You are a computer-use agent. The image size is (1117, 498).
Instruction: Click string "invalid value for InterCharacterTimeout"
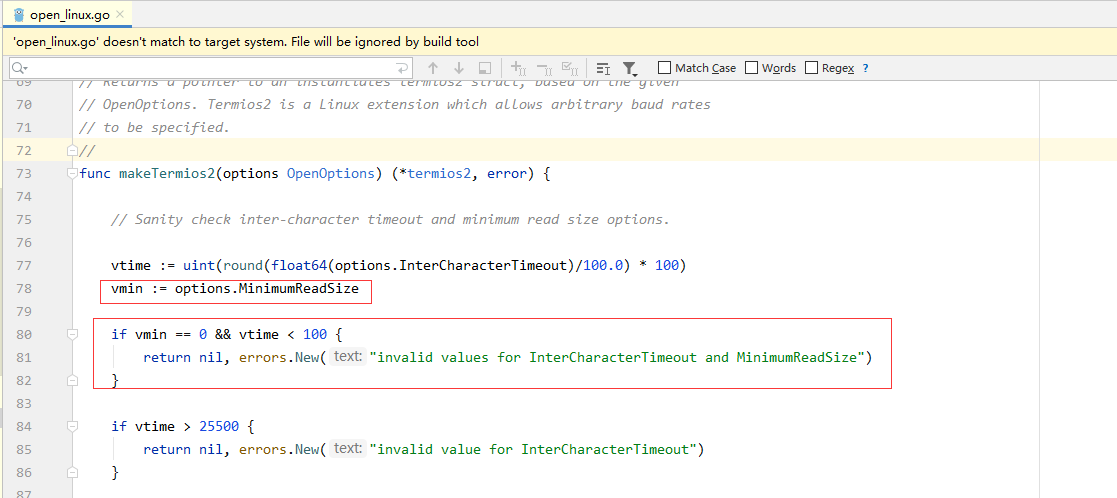(x=533, y=450)
